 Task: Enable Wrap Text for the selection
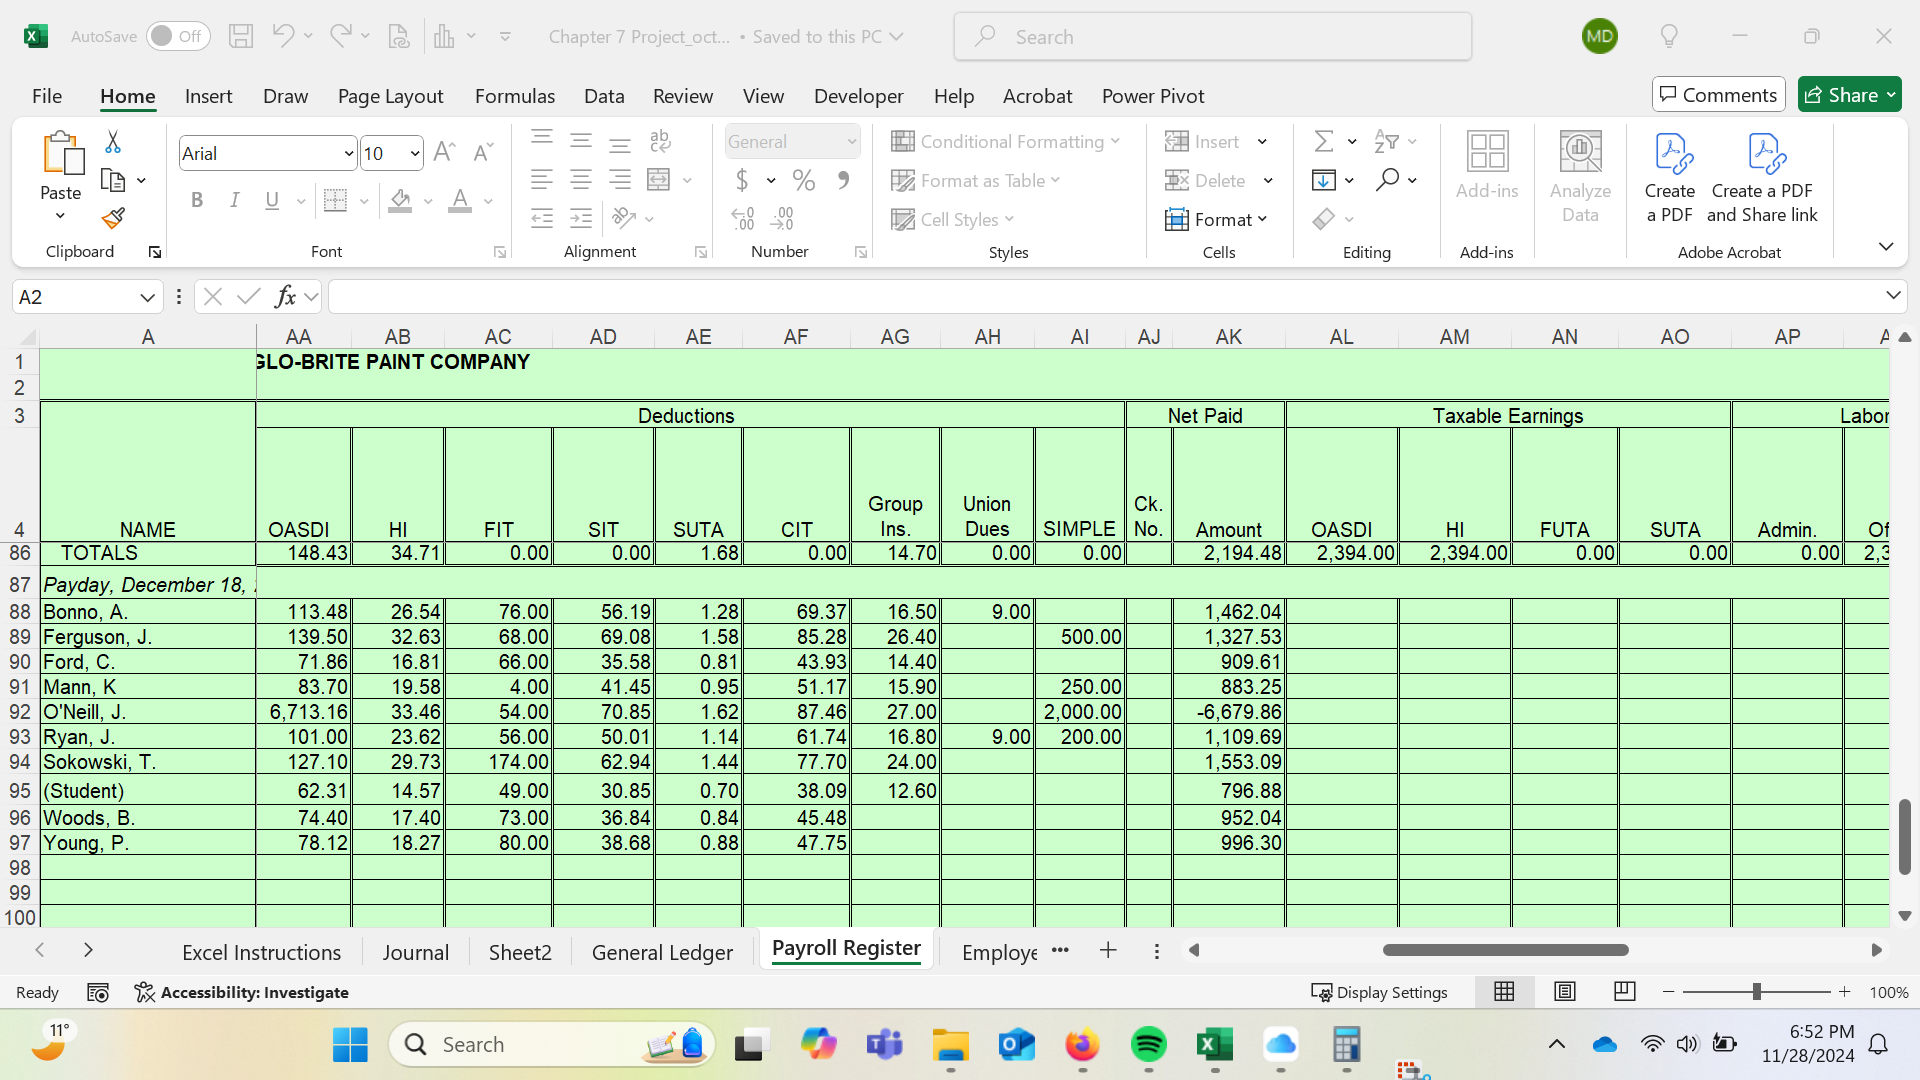point(660,141)
